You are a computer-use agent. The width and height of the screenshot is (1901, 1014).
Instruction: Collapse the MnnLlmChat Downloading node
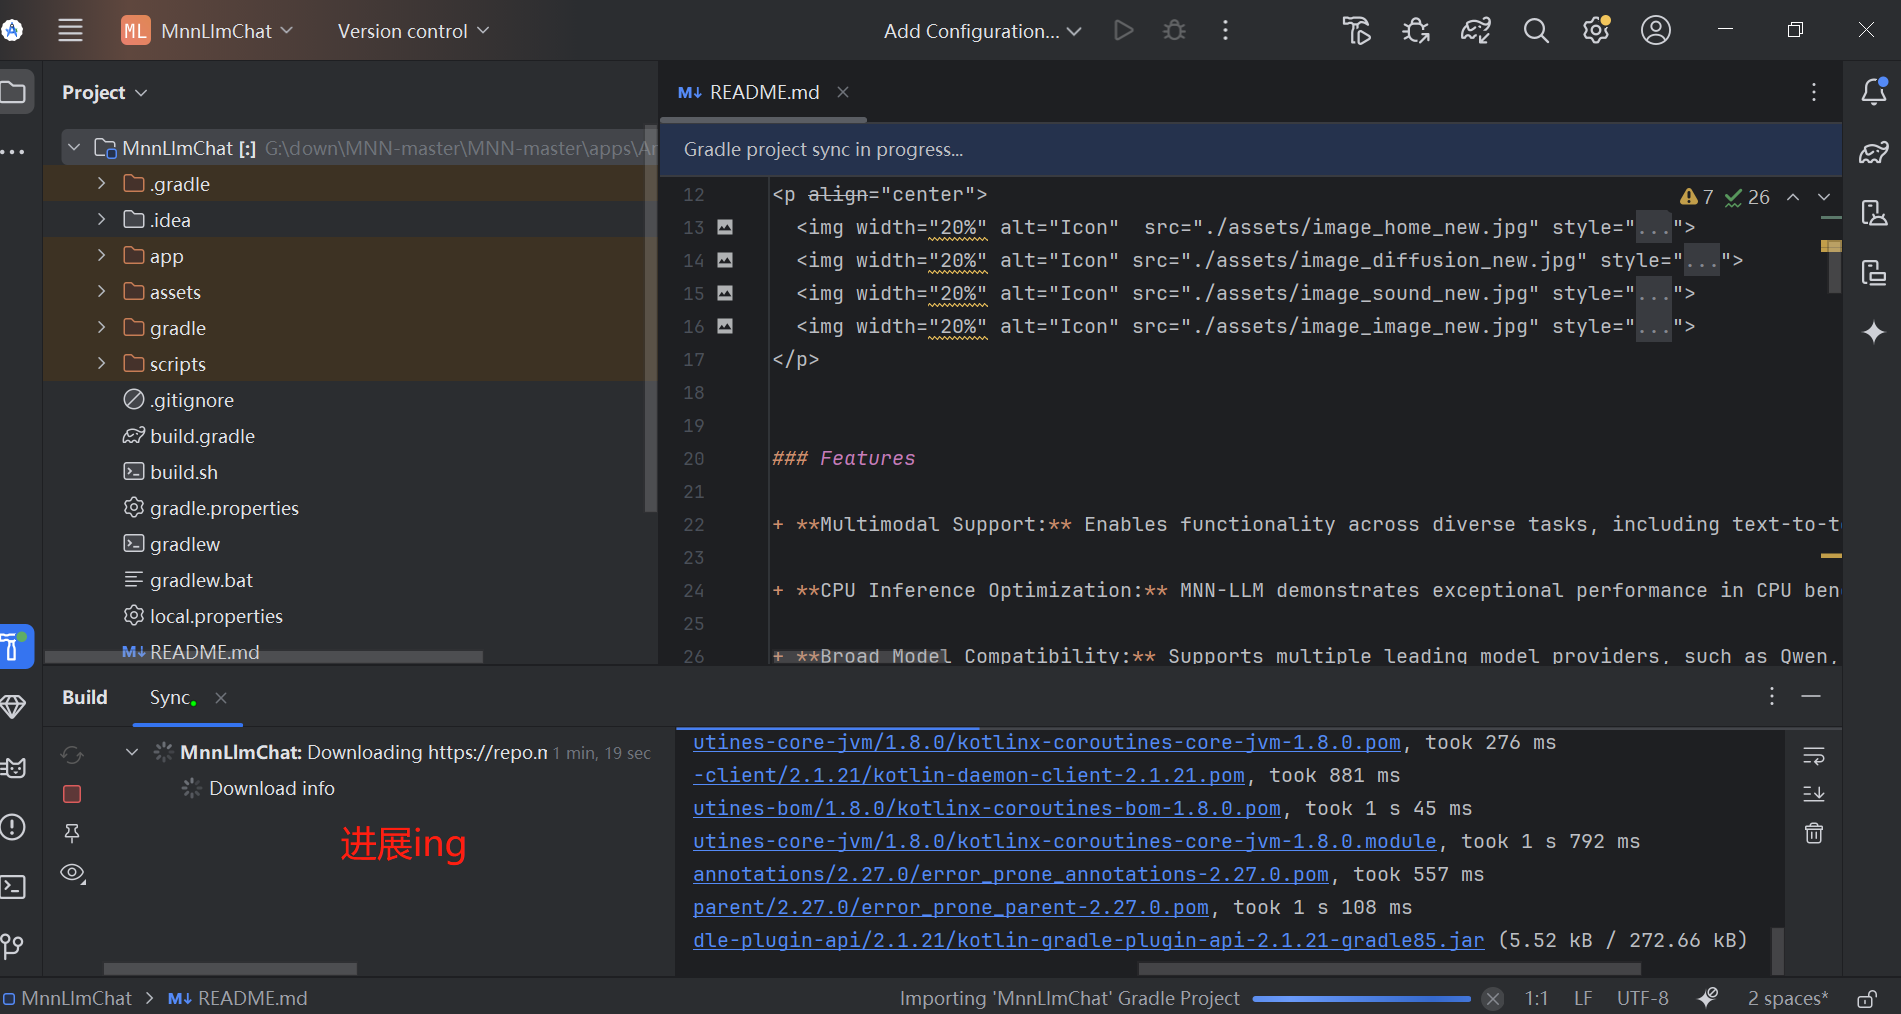coord(132,752)
